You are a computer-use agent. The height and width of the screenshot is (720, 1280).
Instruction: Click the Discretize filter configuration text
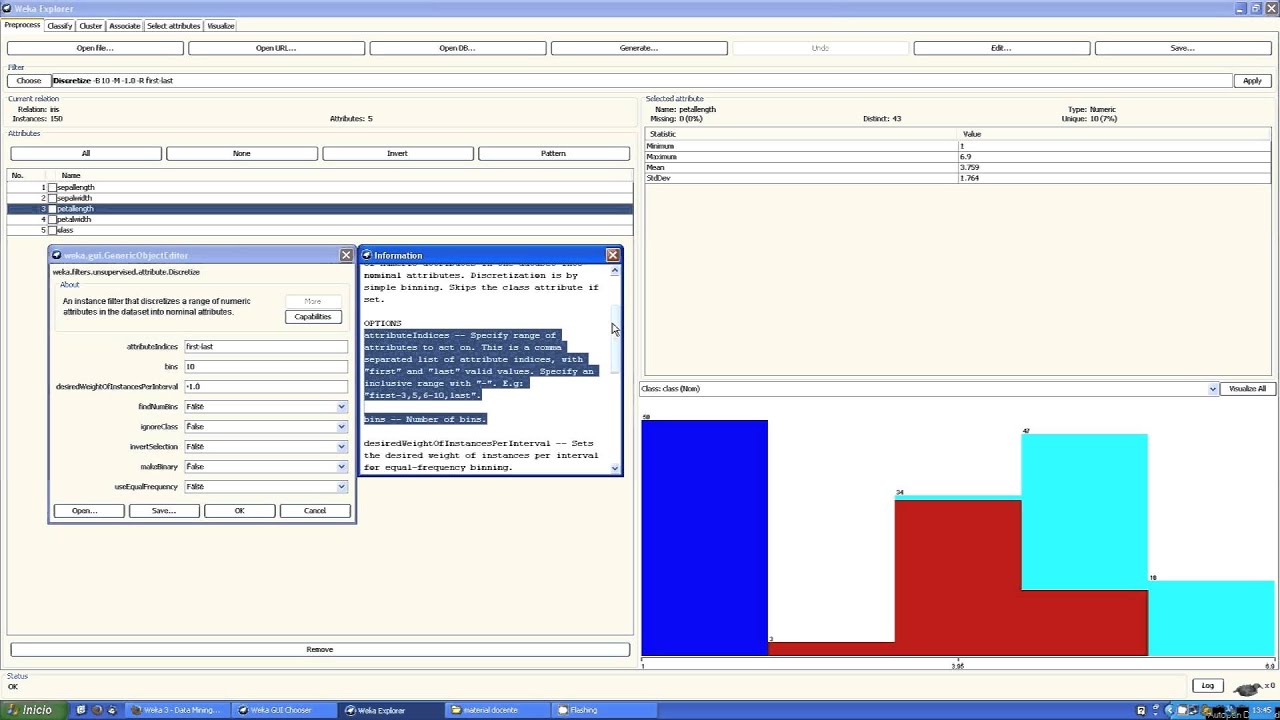coord(642,80)
